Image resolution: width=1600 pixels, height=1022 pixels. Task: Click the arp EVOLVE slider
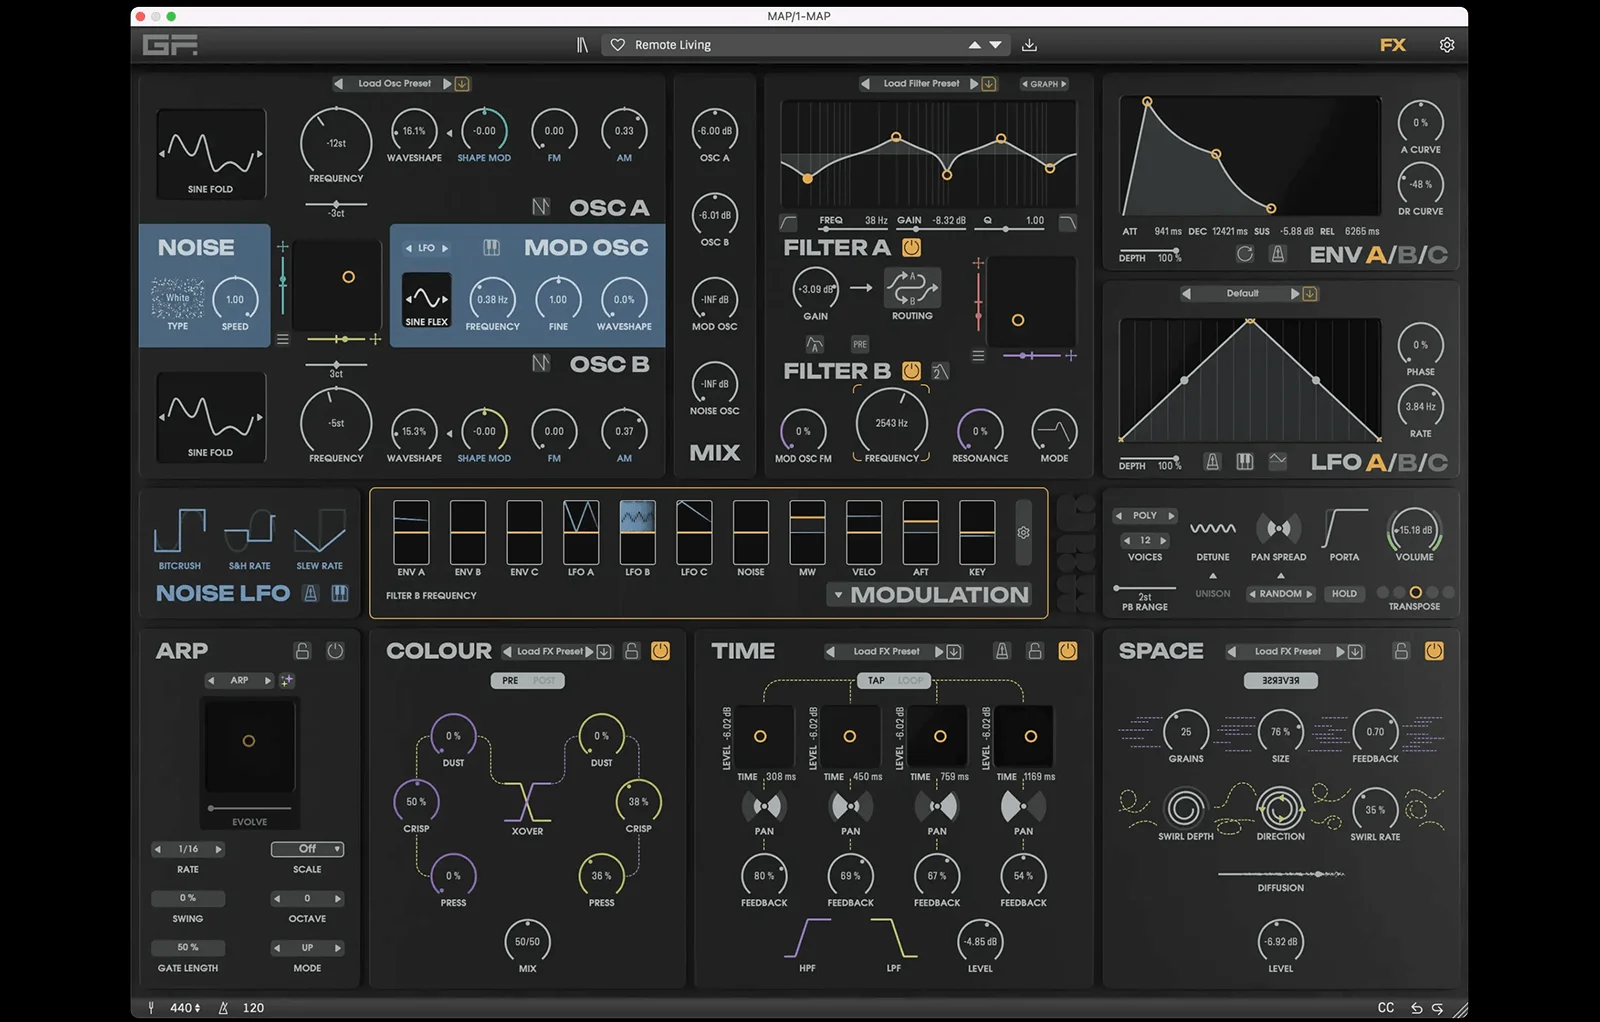(250, 808)
